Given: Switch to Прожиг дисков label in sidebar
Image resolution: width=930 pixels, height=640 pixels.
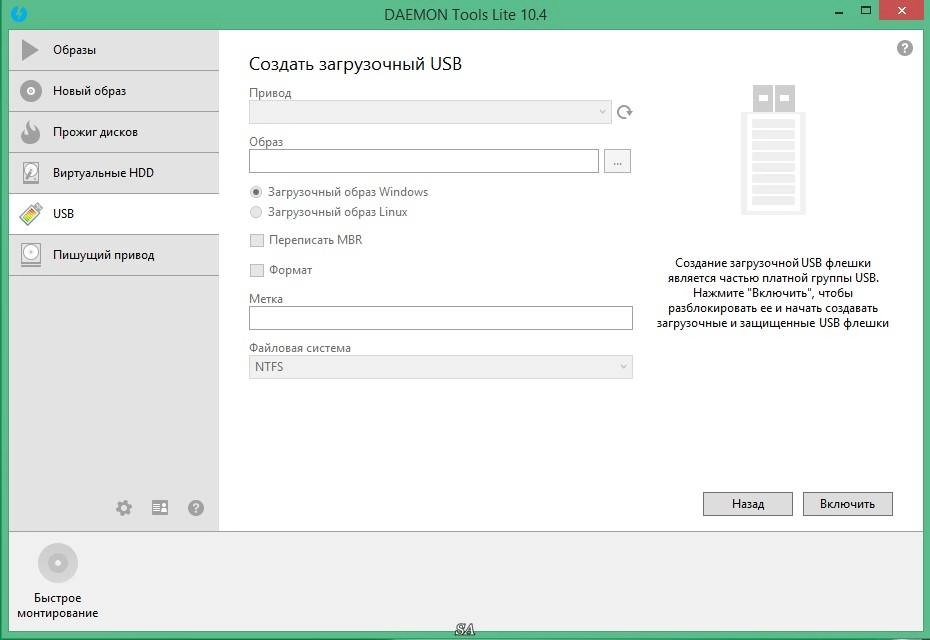Looking at the screenshot, I should (95, 132).
